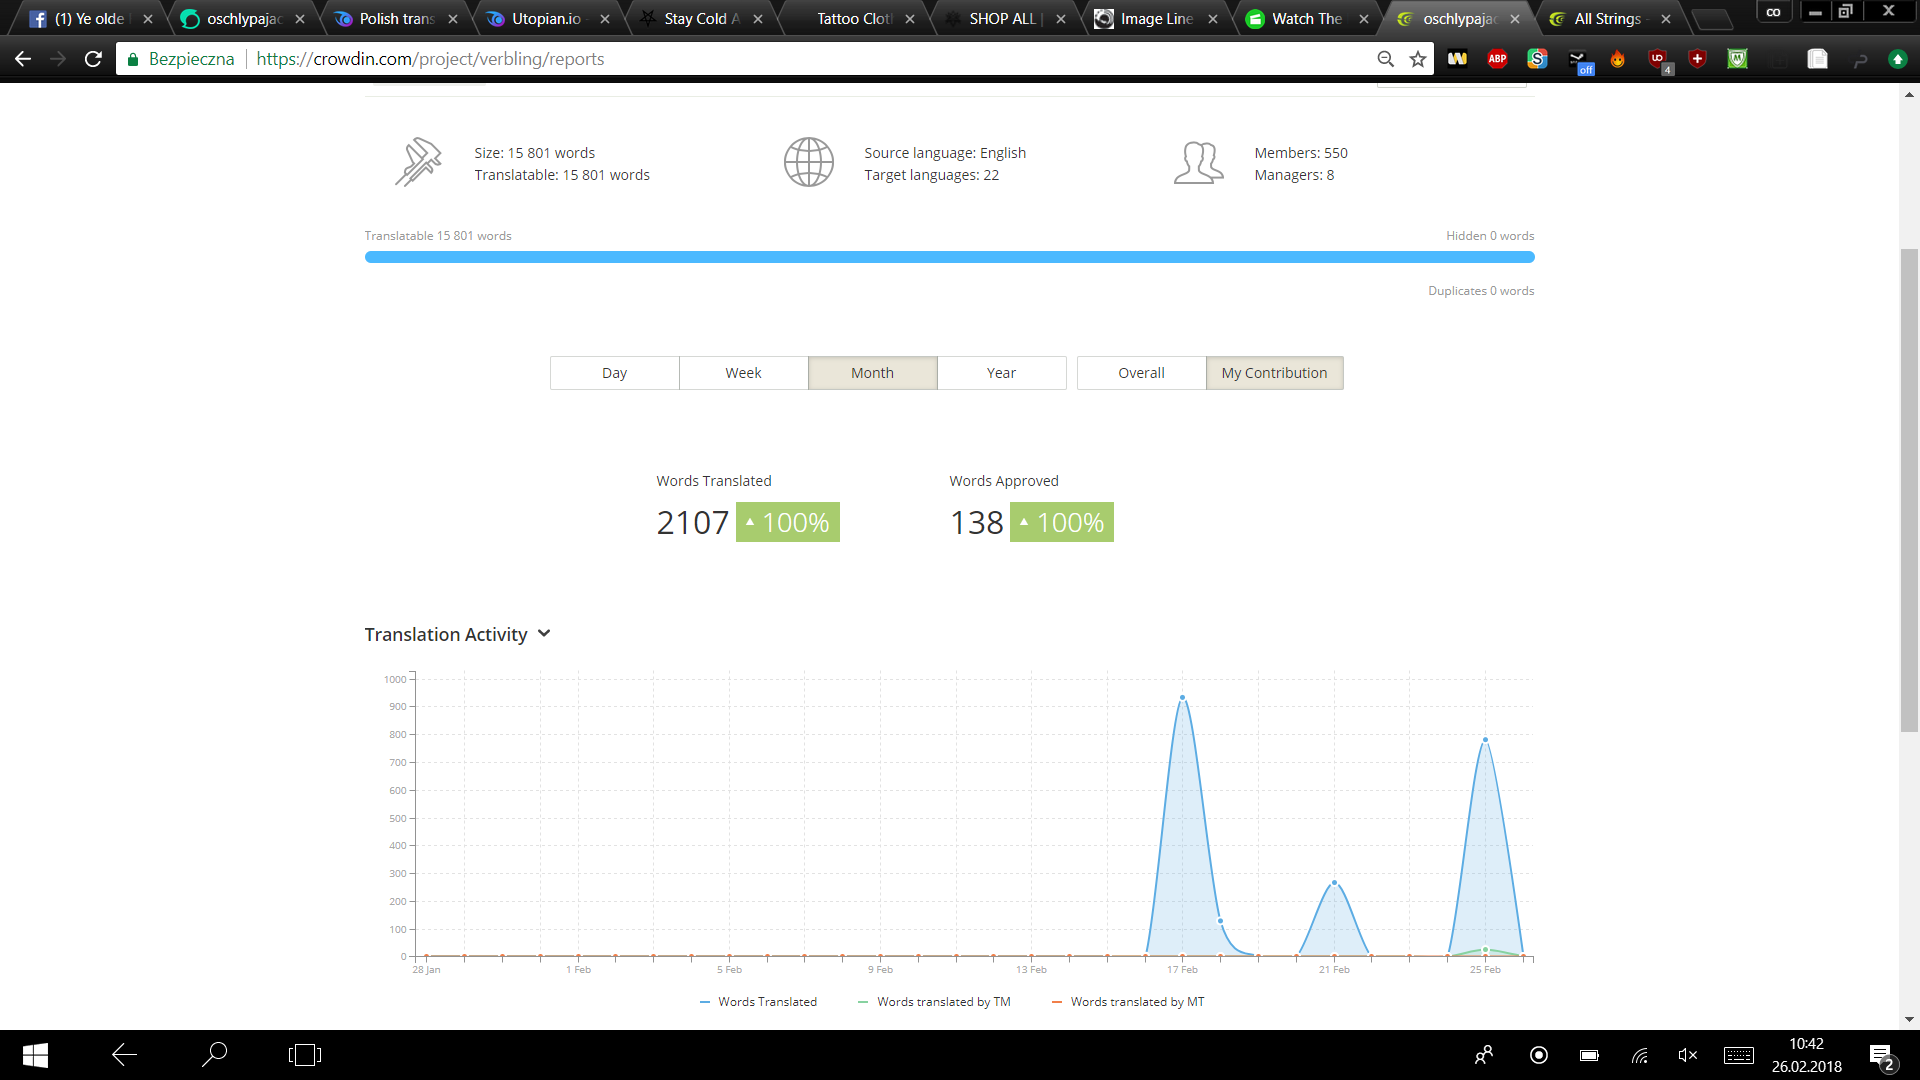Click the secure Bezpieczna site info
The width and height of the screenshot is (1920, 1080).
pyautogui.click(x=180, y=59)
